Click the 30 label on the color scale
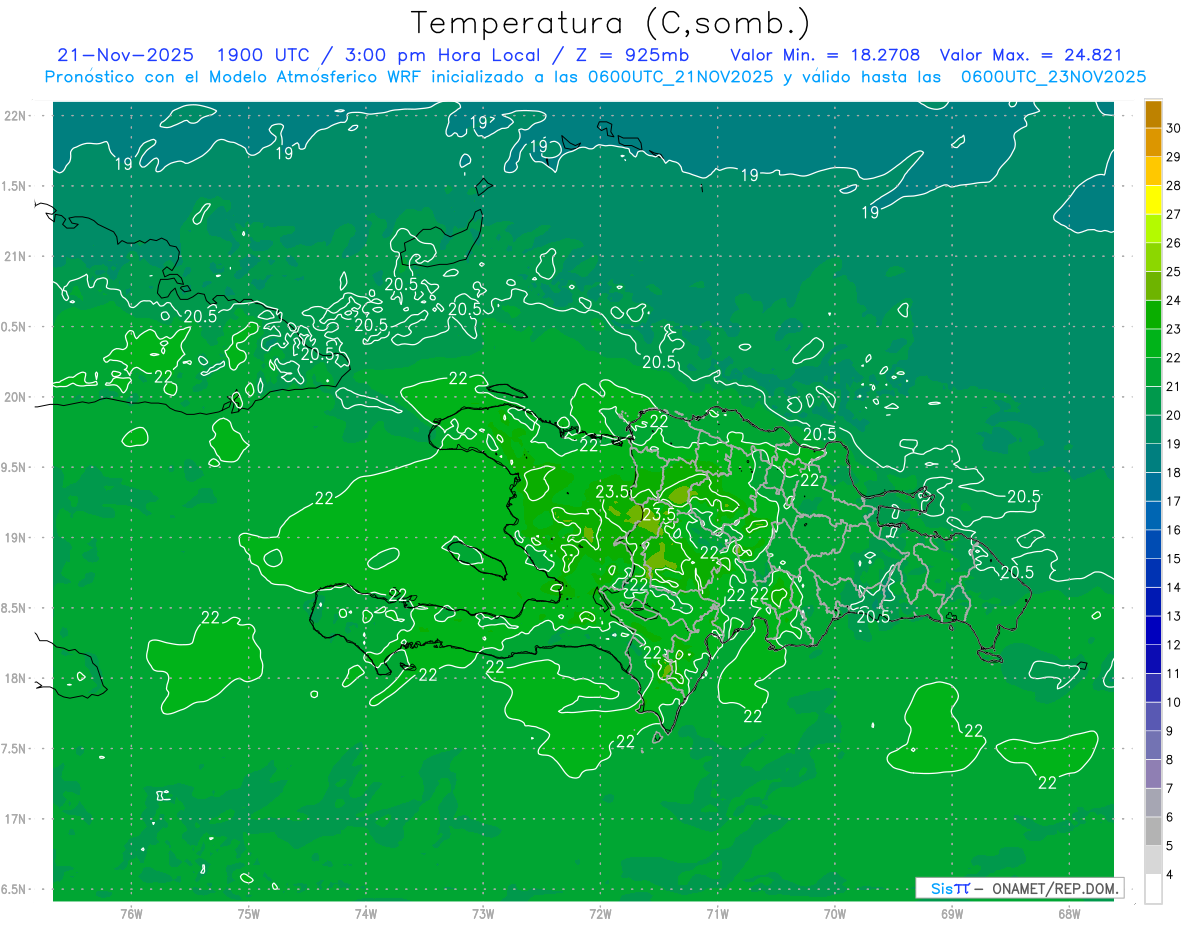This screenshot has width=1200, height=927. 1173,128
